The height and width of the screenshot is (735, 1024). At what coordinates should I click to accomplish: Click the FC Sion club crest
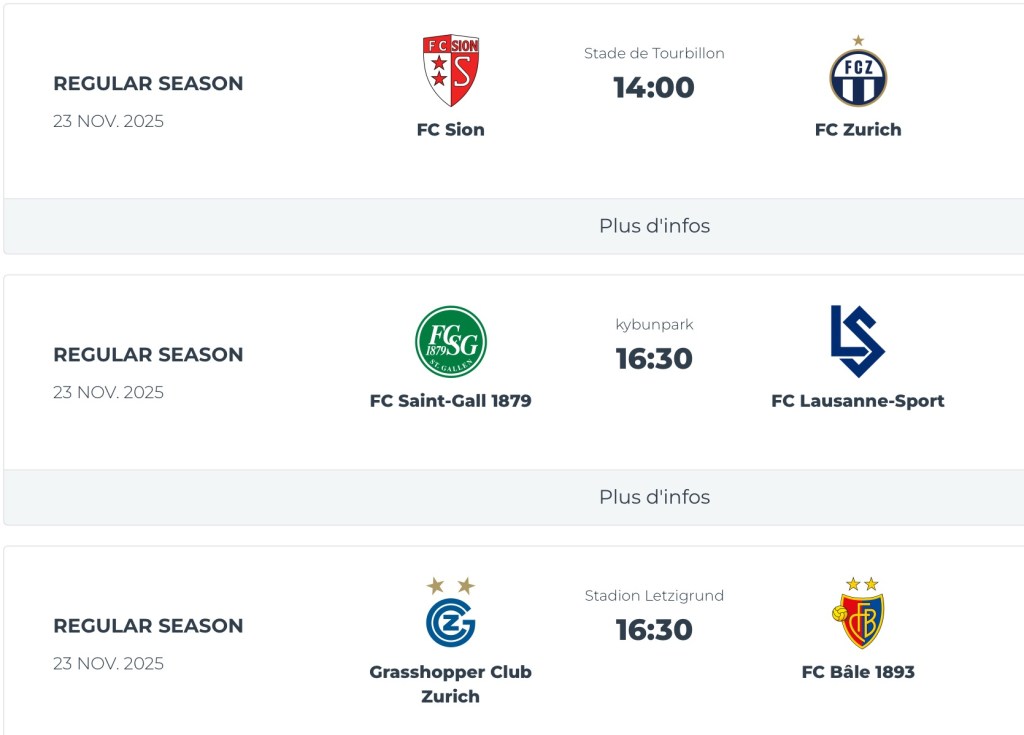[450, 71]
